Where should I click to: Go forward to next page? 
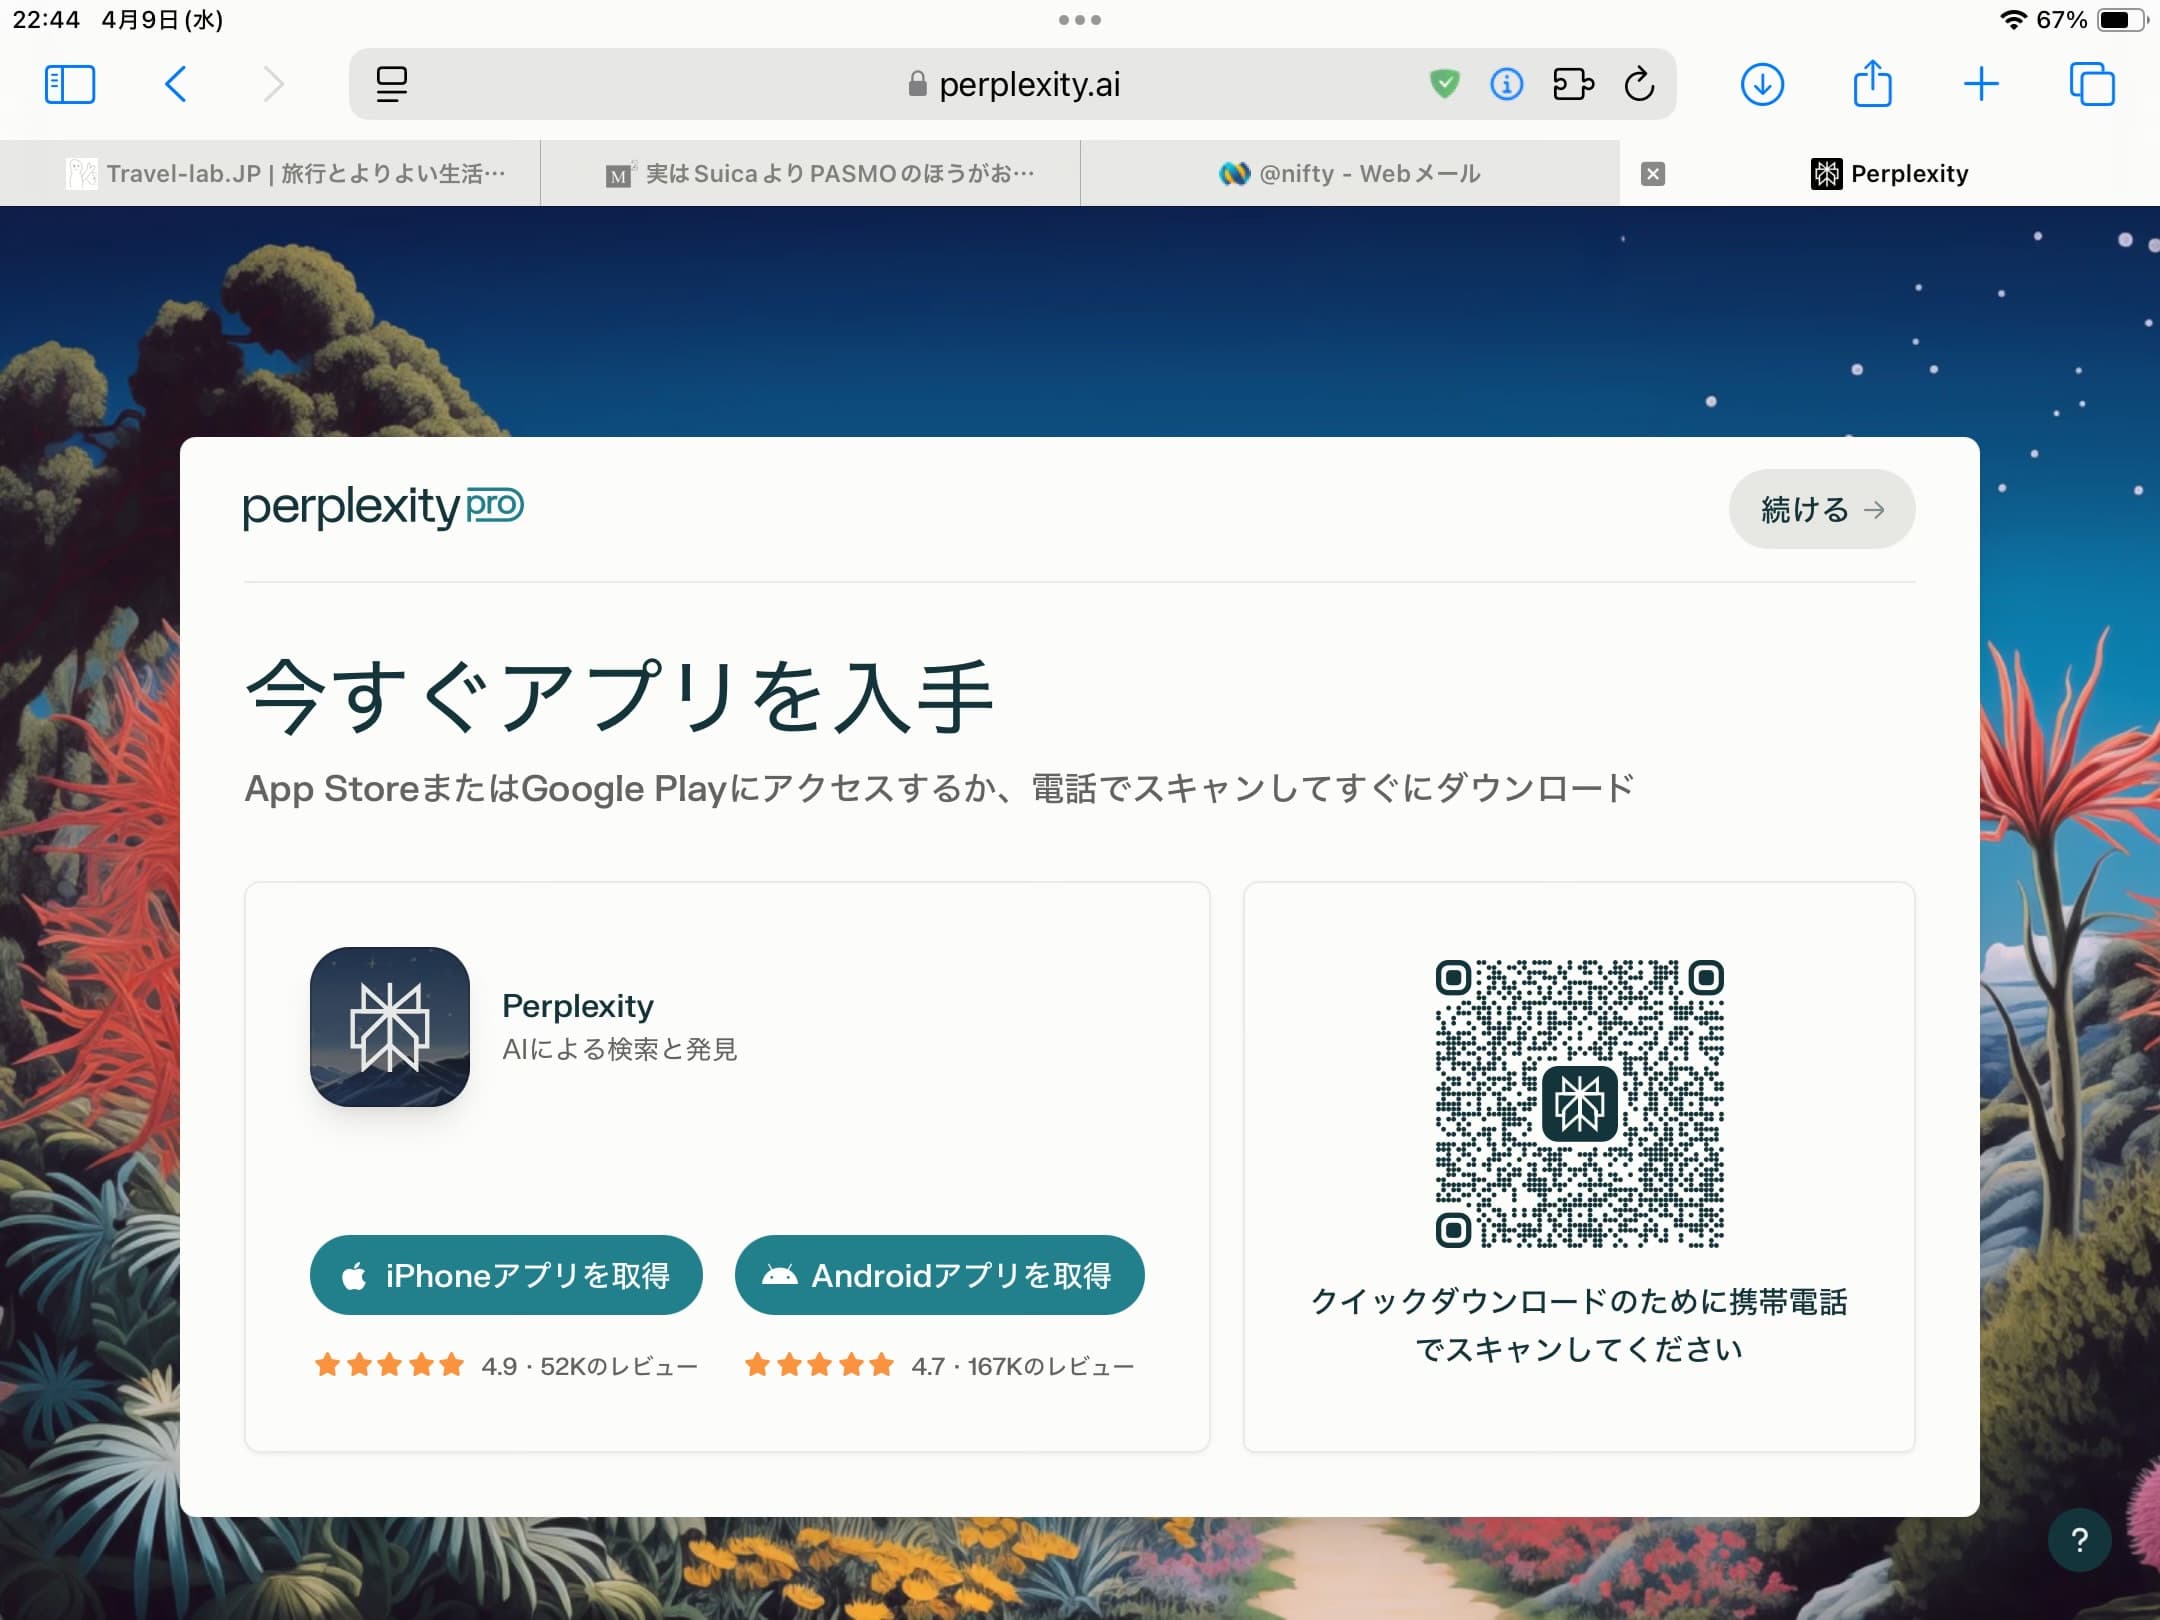click(x=273, y=84)
